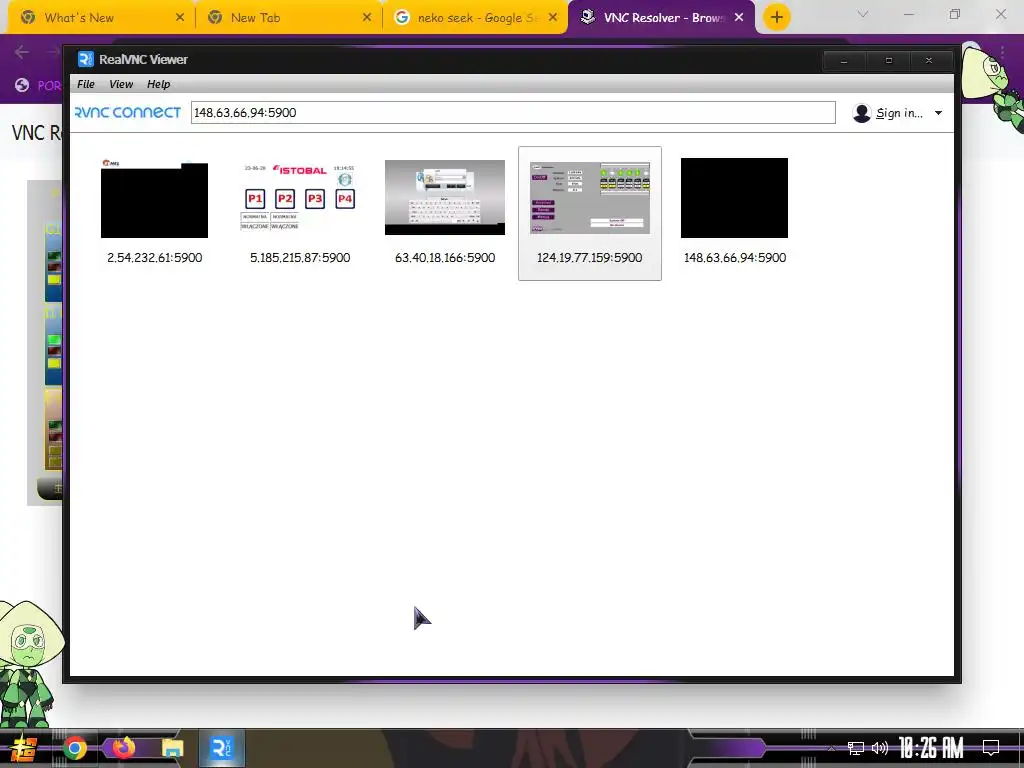Open the notification center icon
Viewport: 1024px width, 768px height.
coord(991,748)
